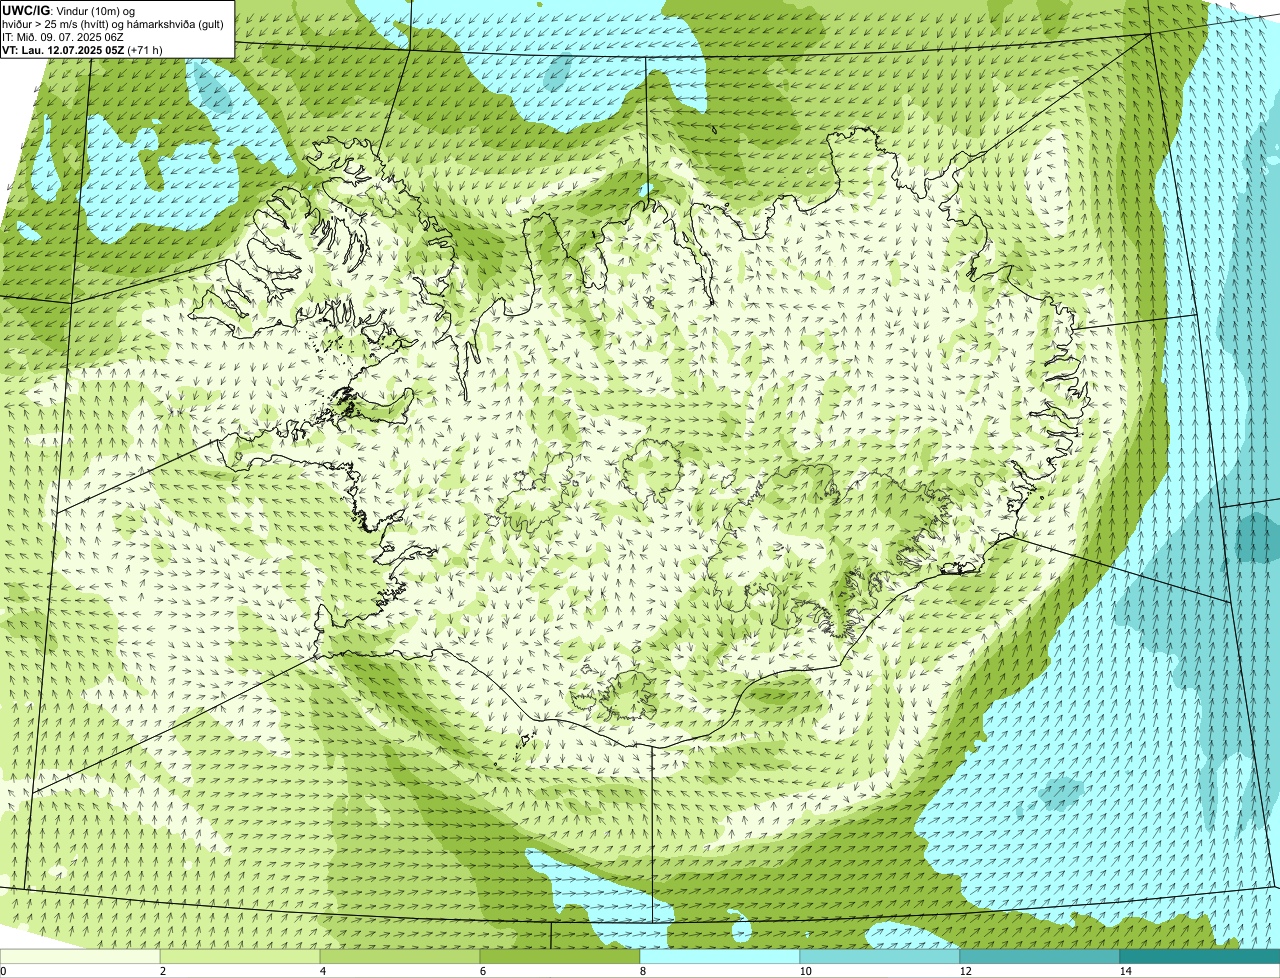Click the legend scale label "2"
The width and height of the screenshot is (1280, 978).
tap(162, 971)
